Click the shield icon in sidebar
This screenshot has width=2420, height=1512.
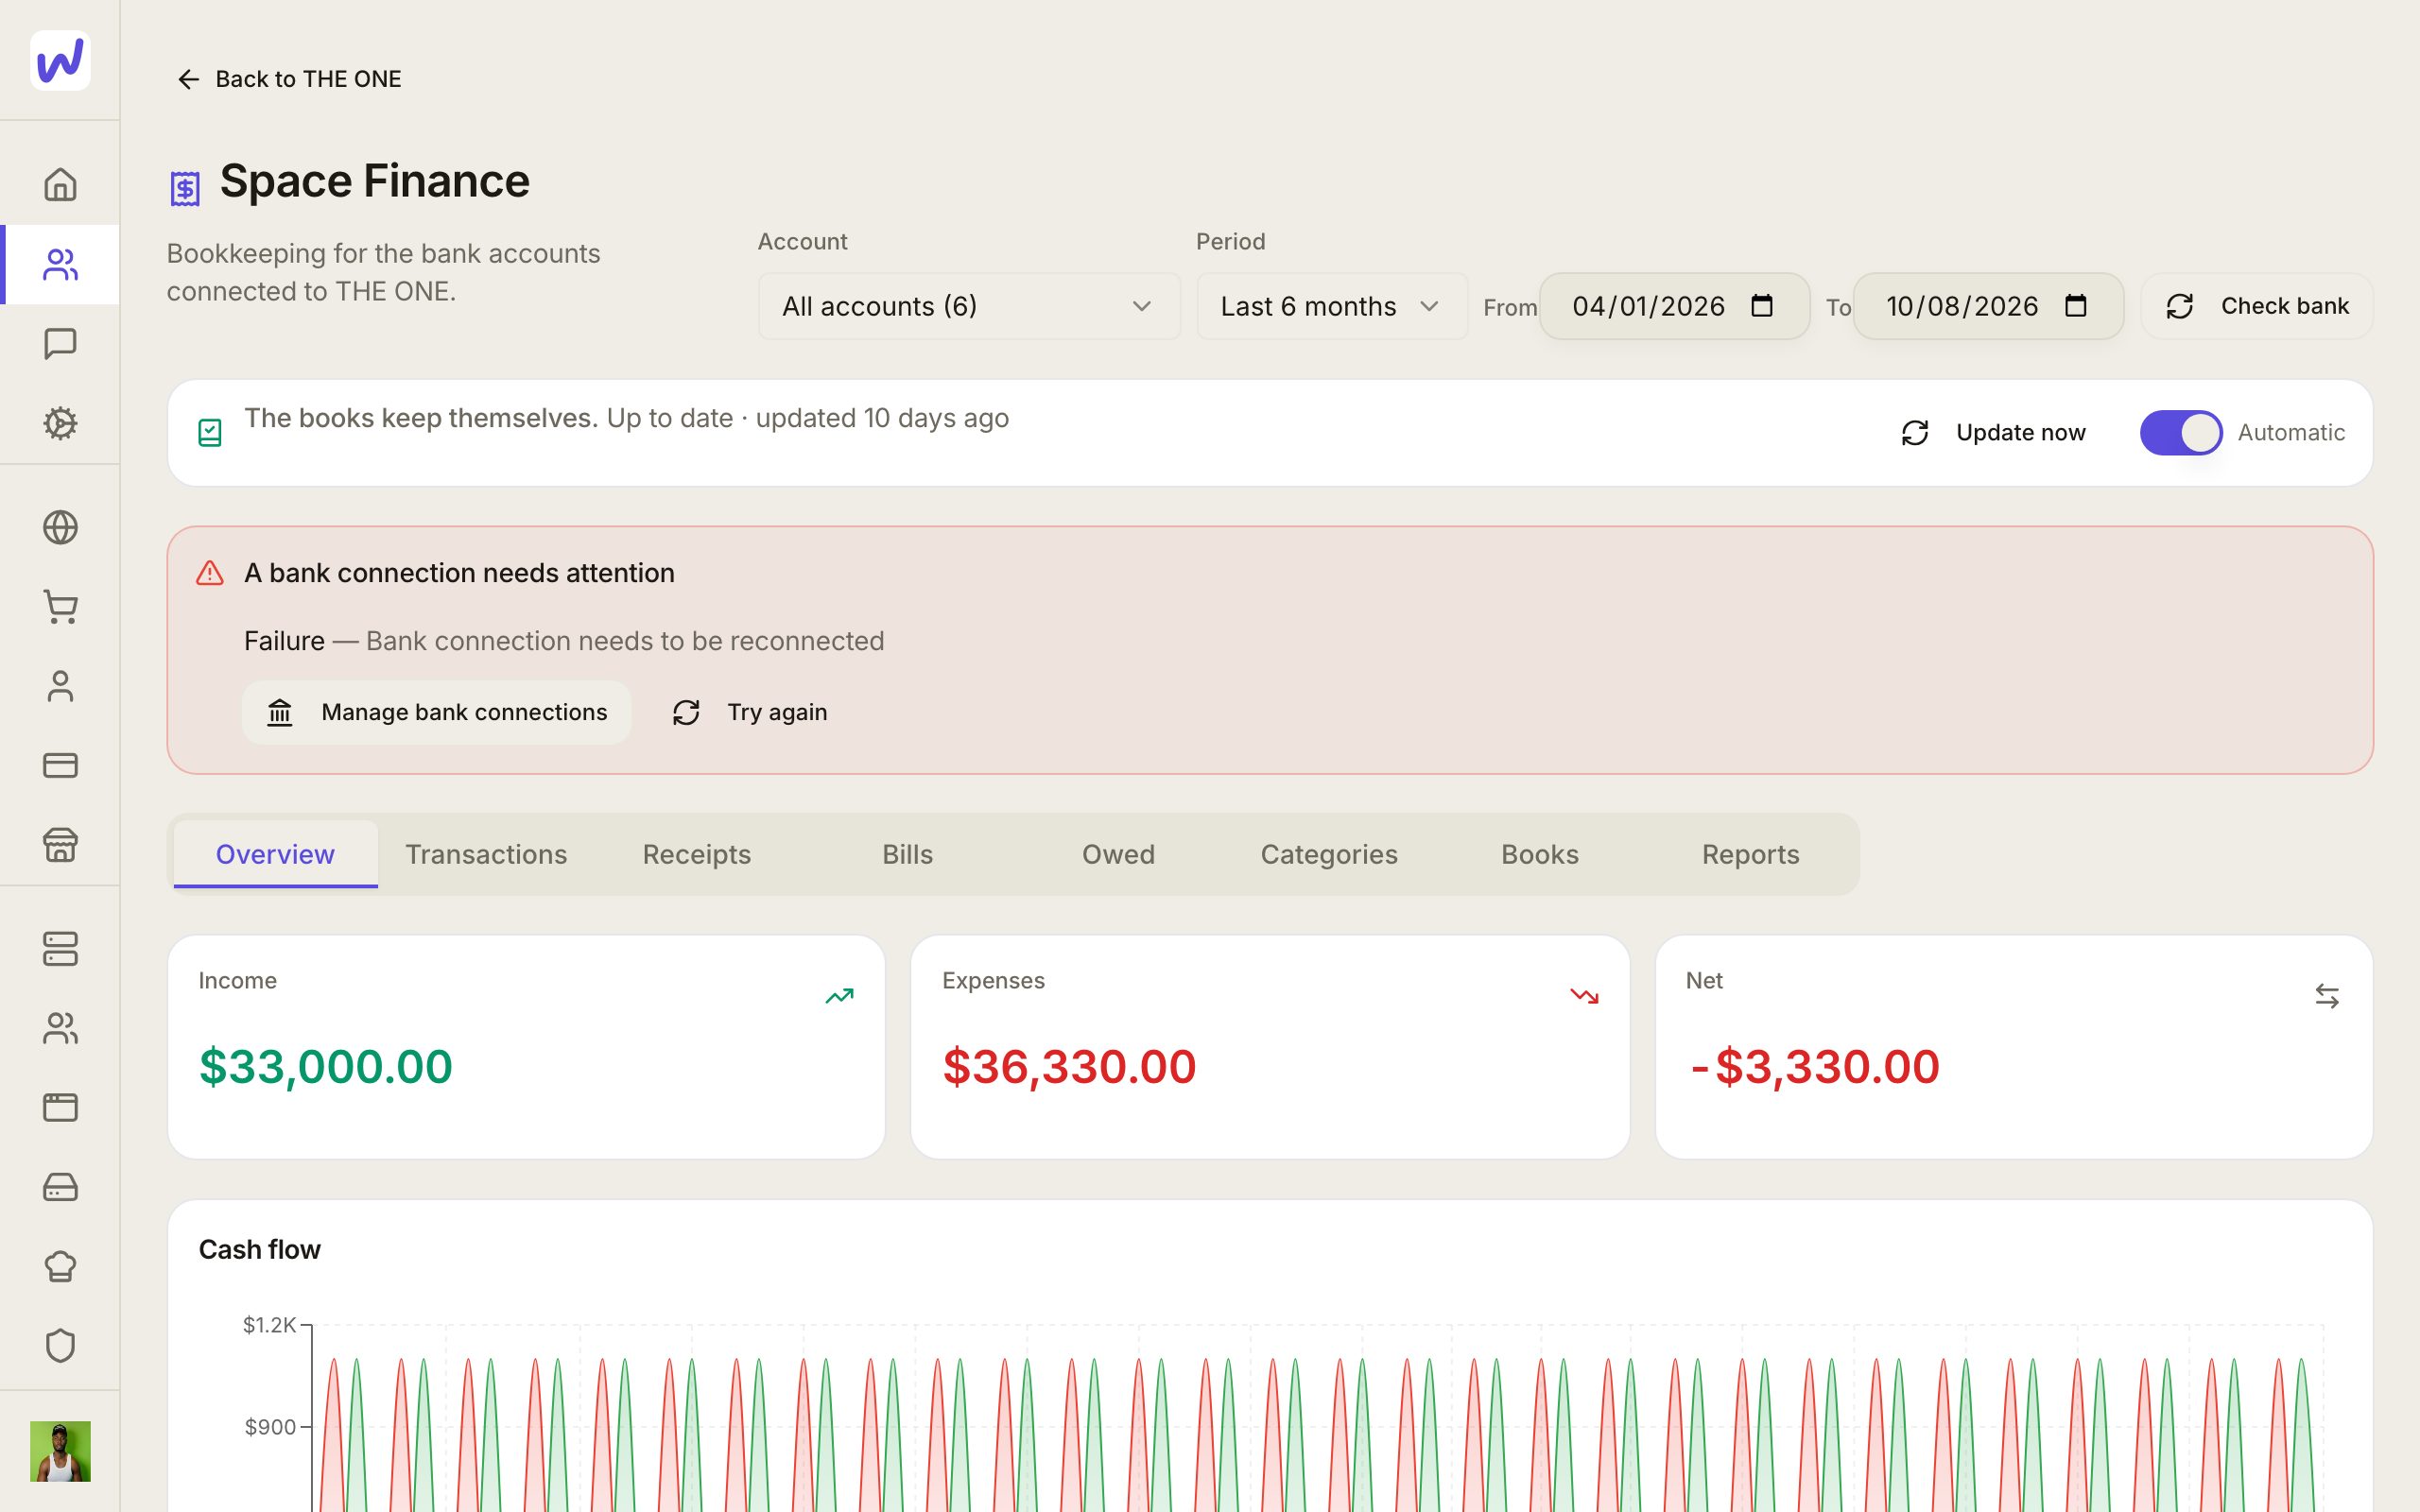pos(60,1345)
